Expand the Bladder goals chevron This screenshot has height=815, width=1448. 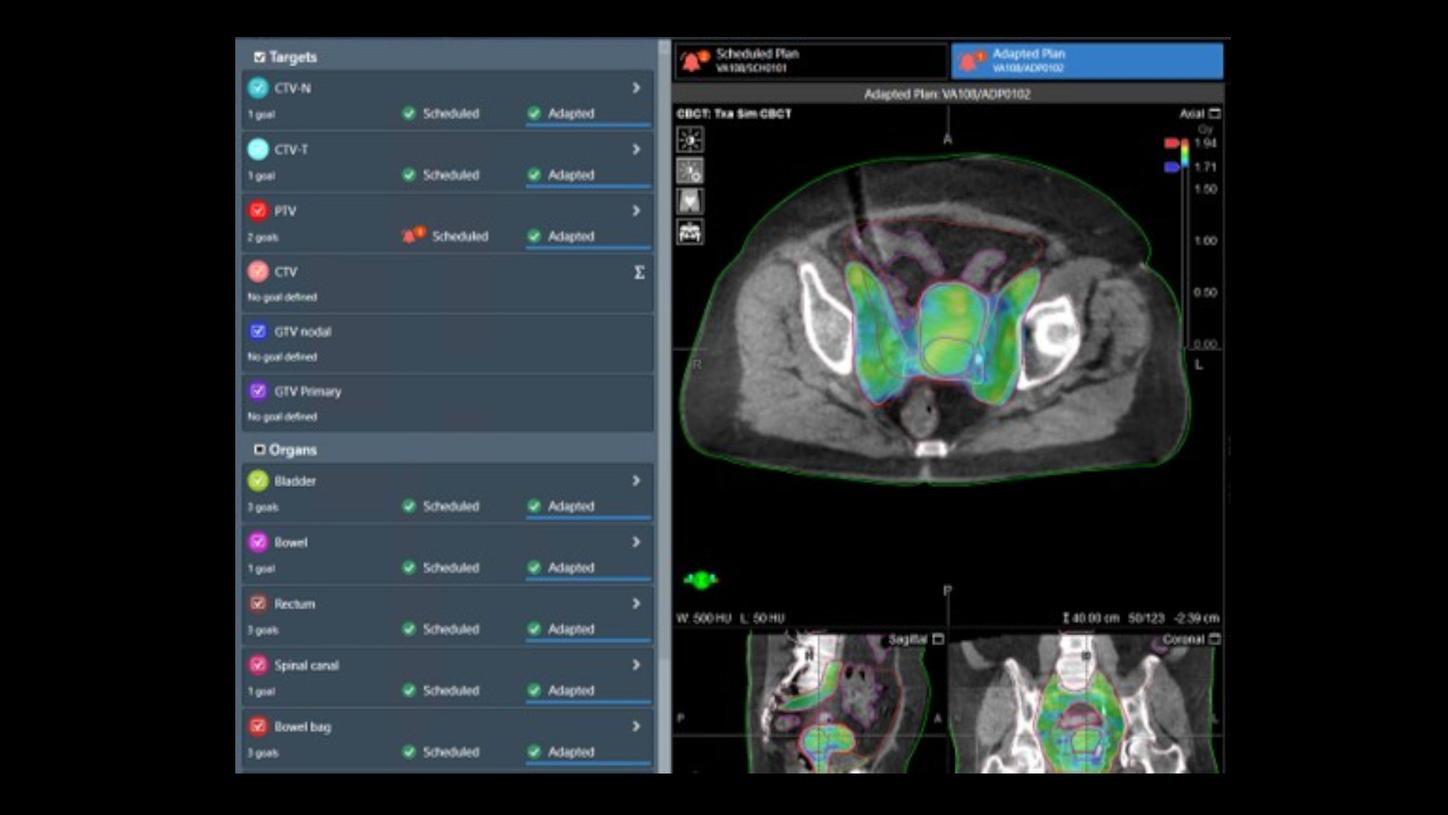pos(636,481)
